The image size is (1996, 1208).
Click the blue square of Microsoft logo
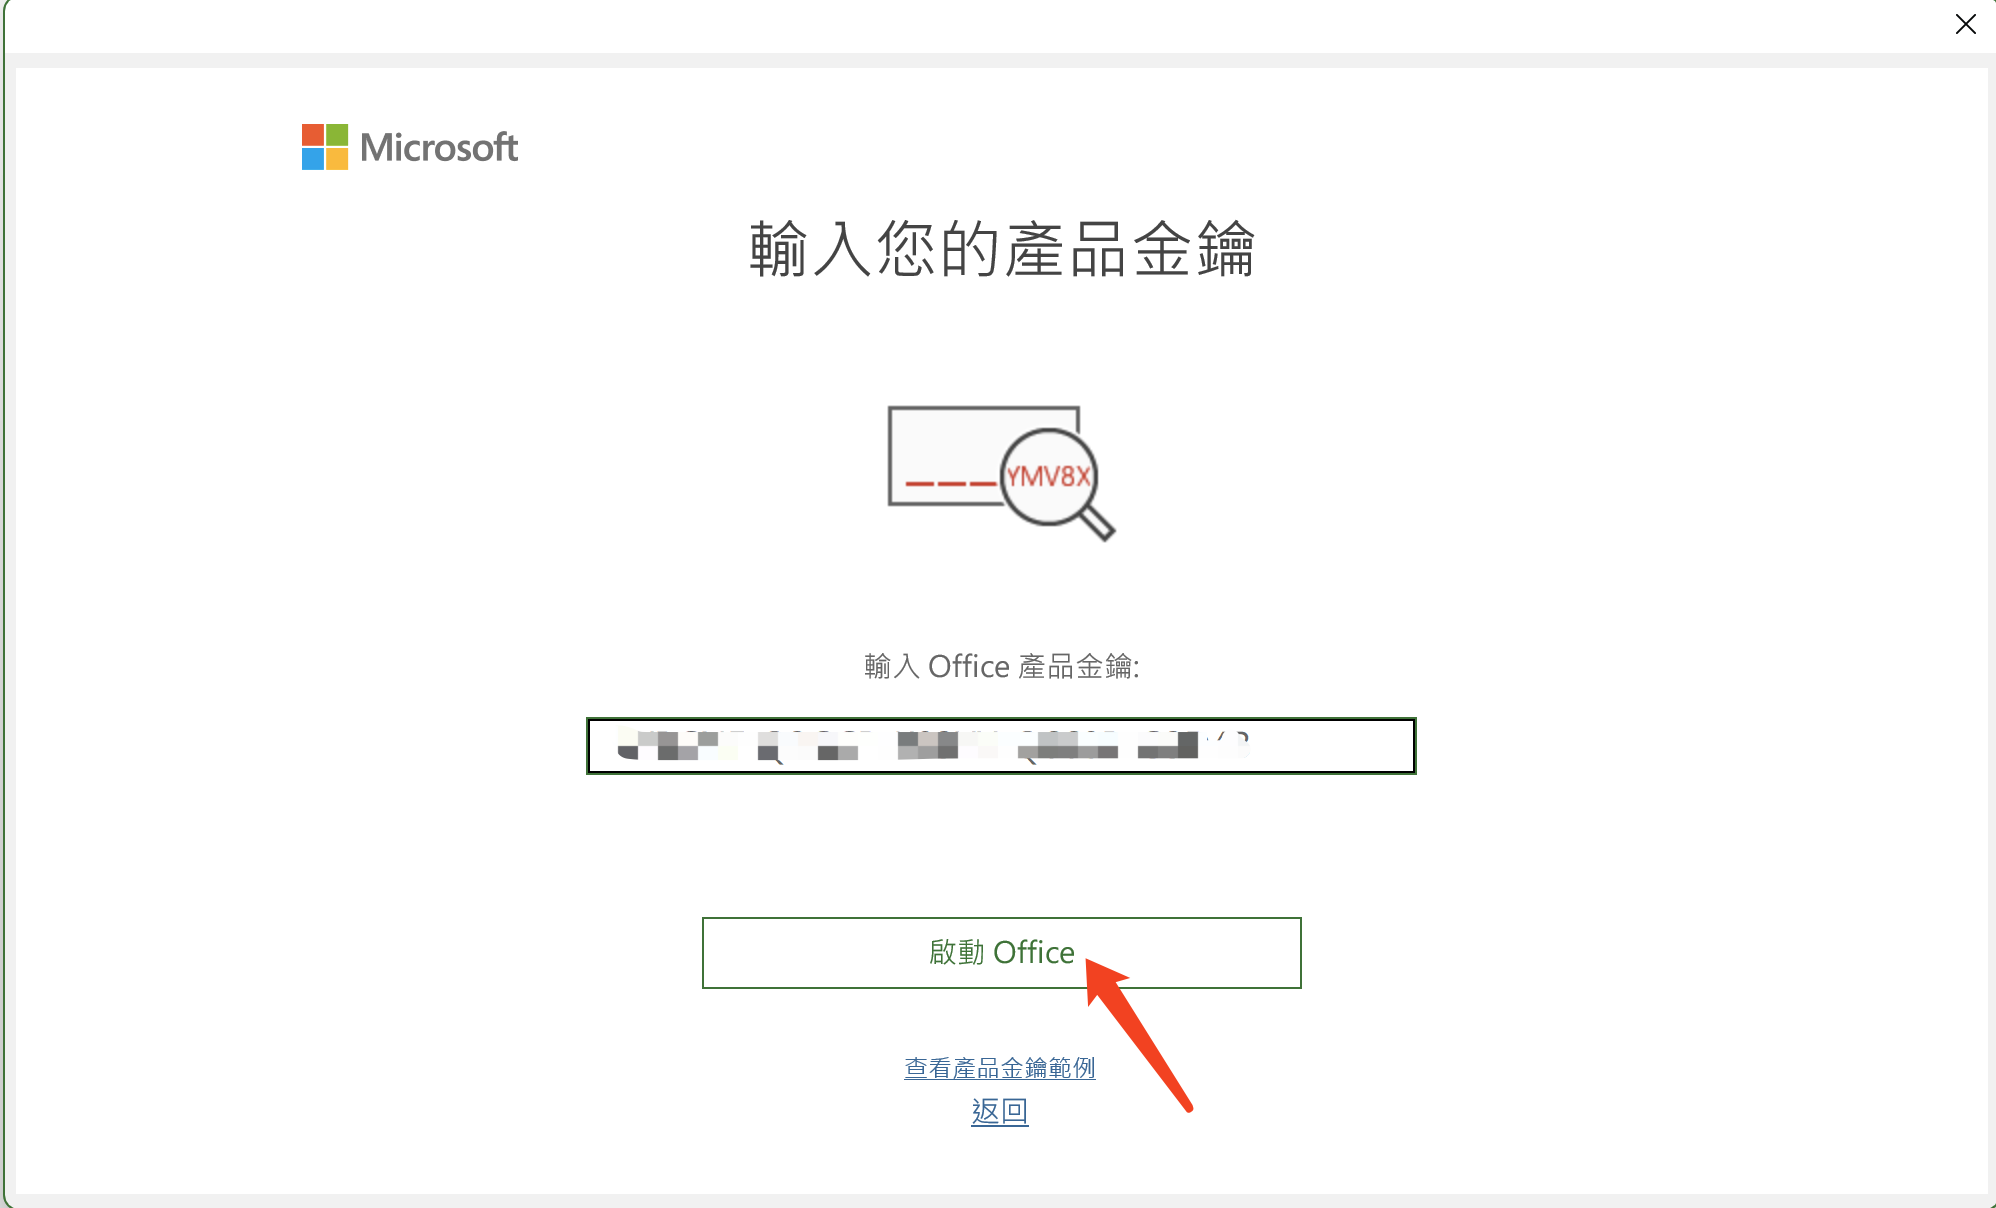pyautogui.click(x=313, y=159)
